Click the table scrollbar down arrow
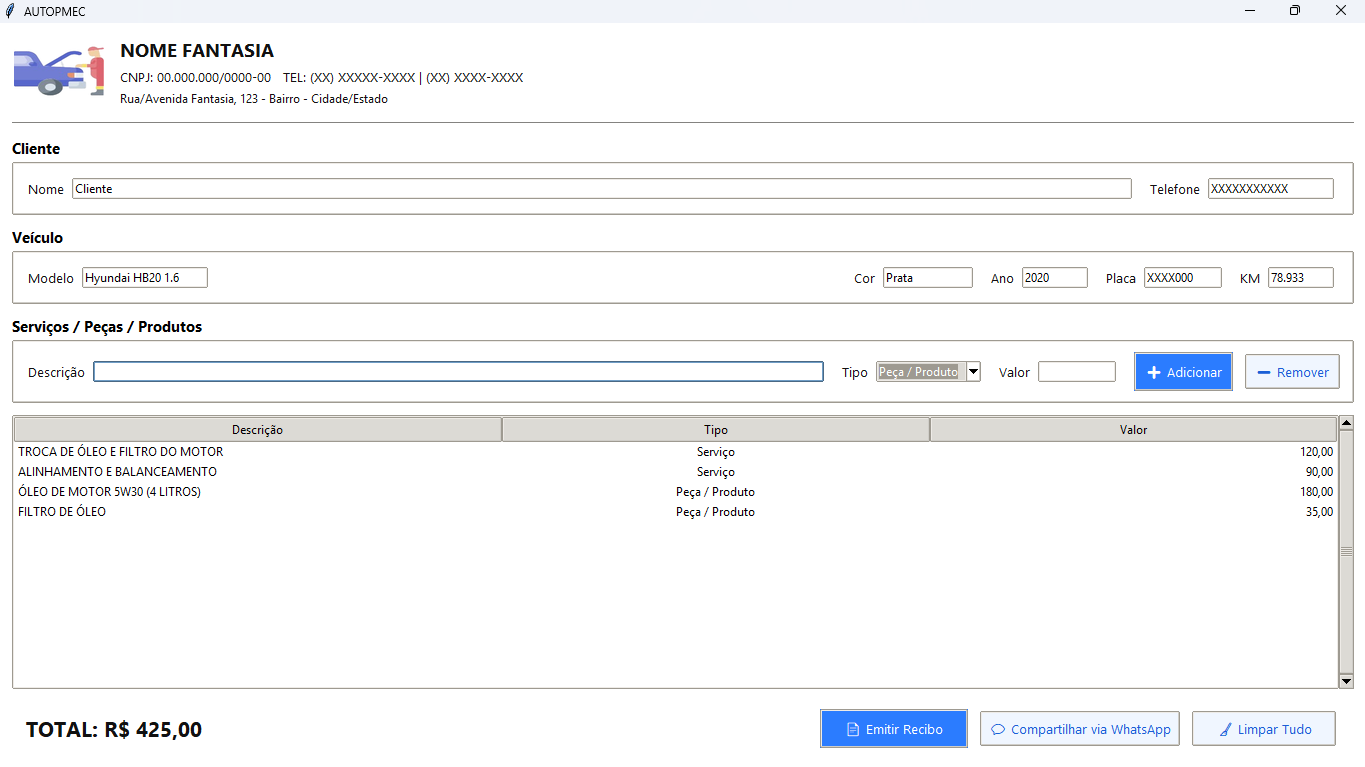Viewport: 1365px width, 767px height. (x=1345, y=681)
